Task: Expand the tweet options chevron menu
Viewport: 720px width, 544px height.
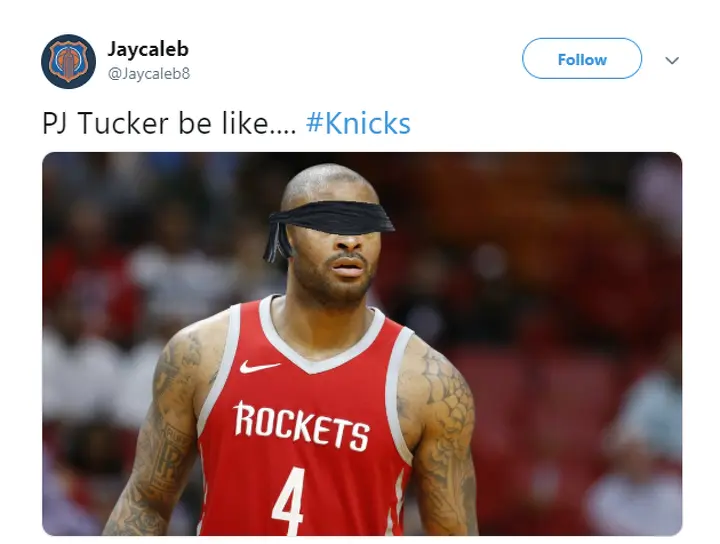Action: [x=672, y=61]
